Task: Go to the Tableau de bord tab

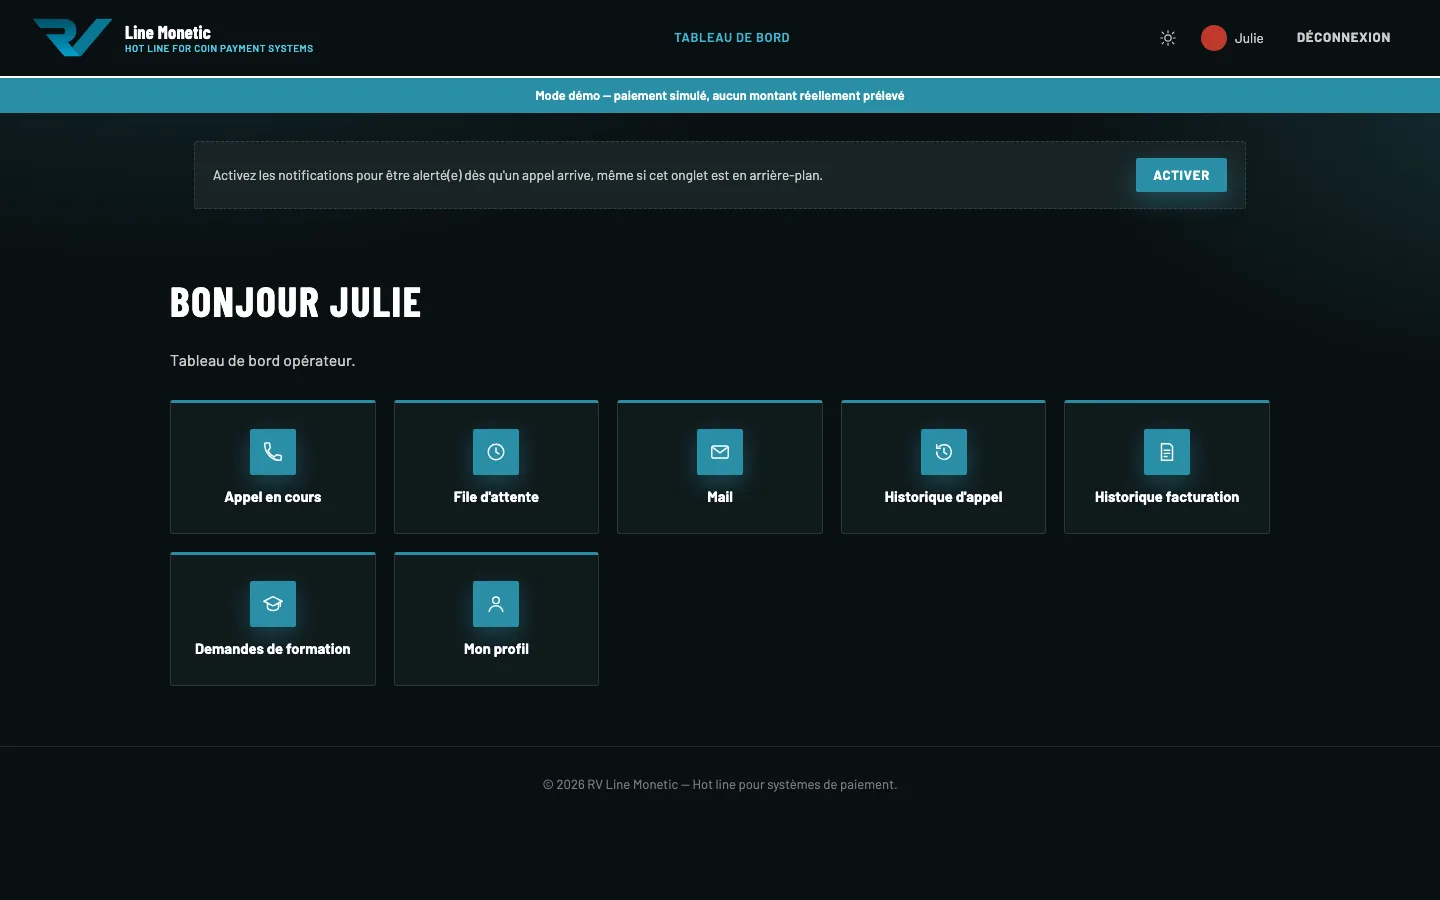Action: click(732, 38)
